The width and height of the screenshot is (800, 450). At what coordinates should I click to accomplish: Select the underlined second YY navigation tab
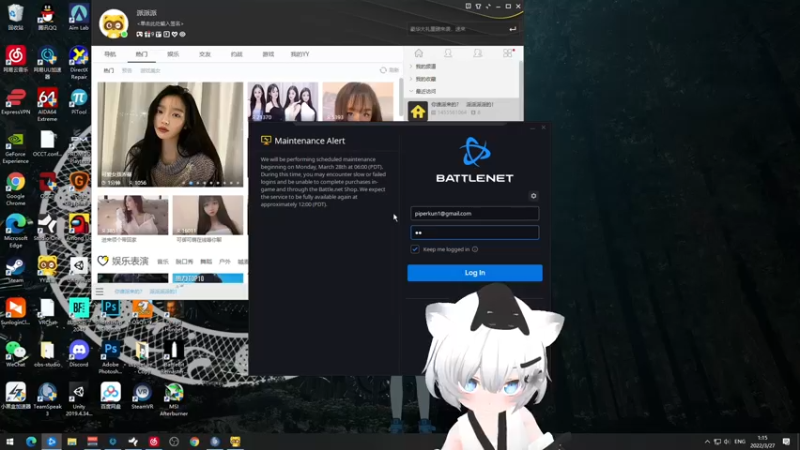[141, 54]
